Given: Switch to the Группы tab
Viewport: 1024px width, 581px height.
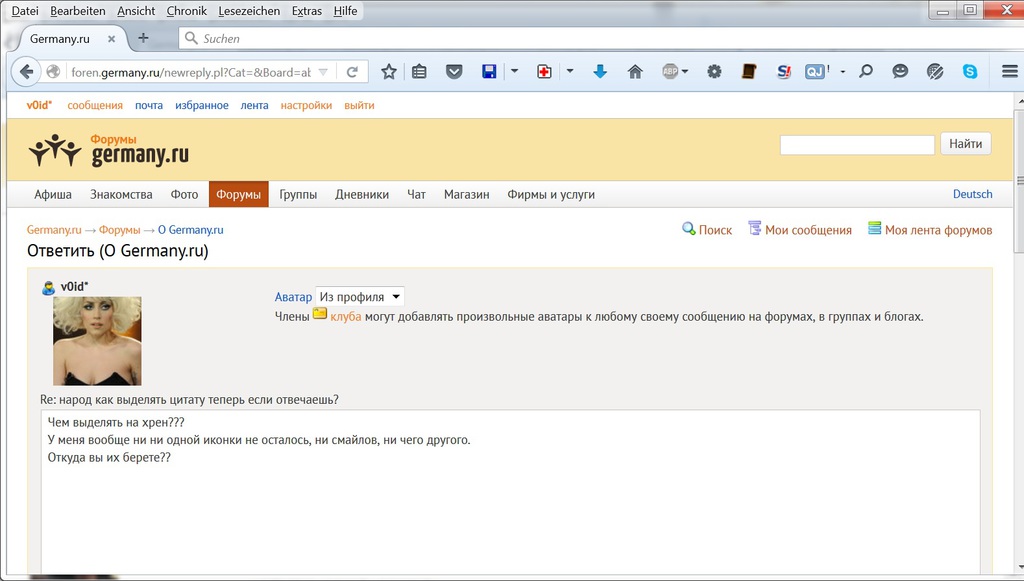Looking at the screenshot, I should coord(298,194).
